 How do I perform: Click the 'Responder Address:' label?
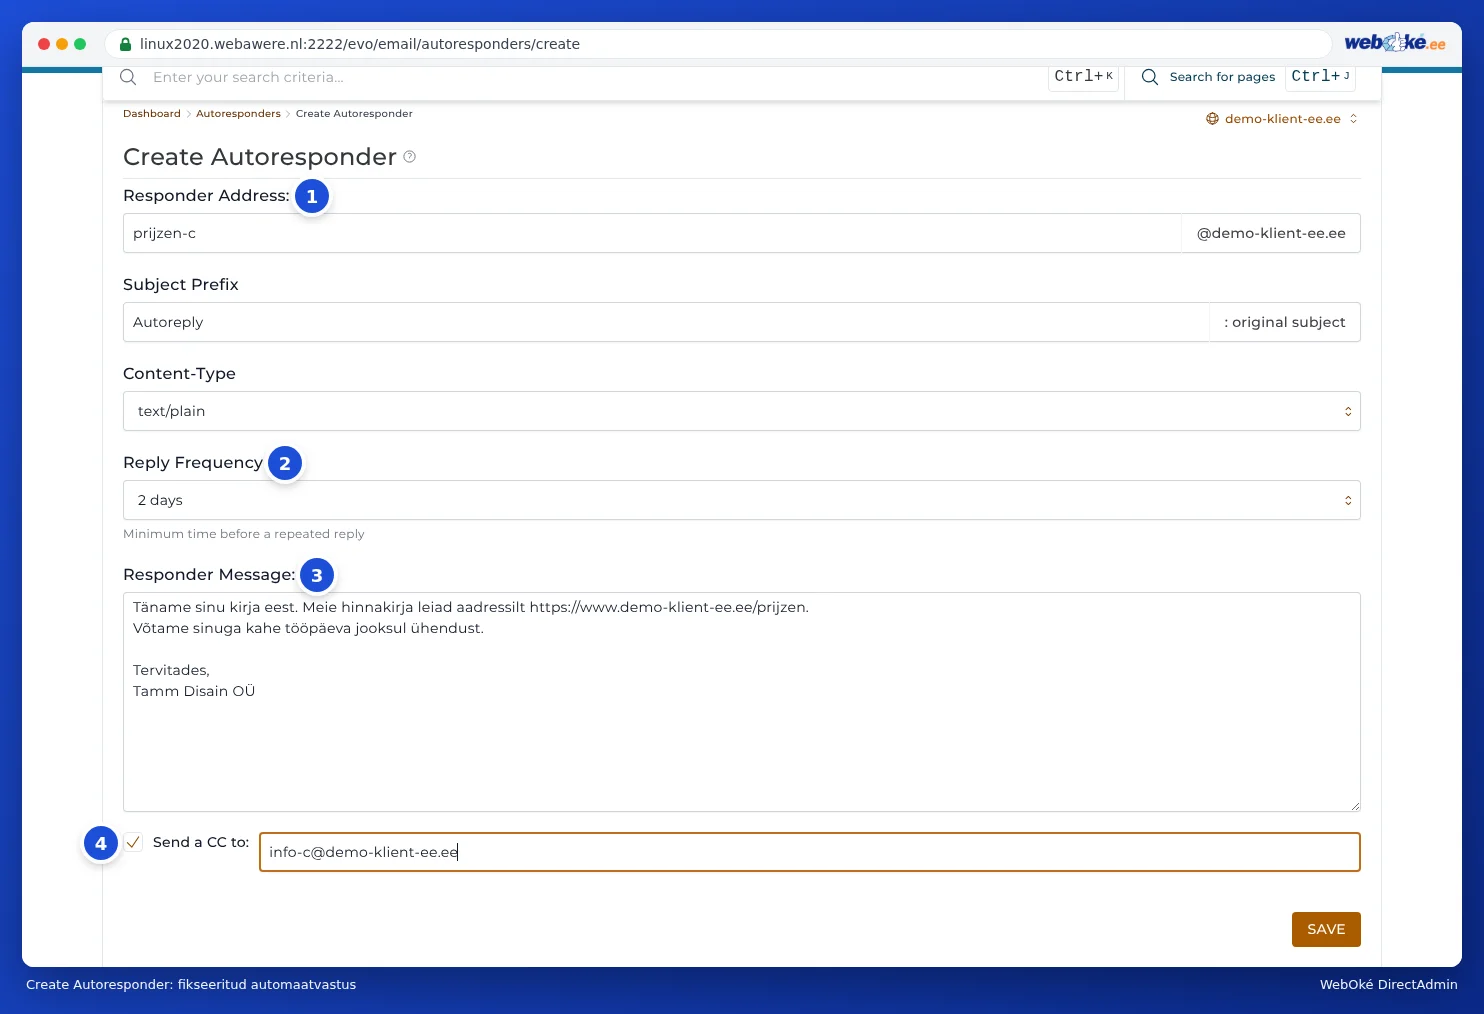coord(206,196)
